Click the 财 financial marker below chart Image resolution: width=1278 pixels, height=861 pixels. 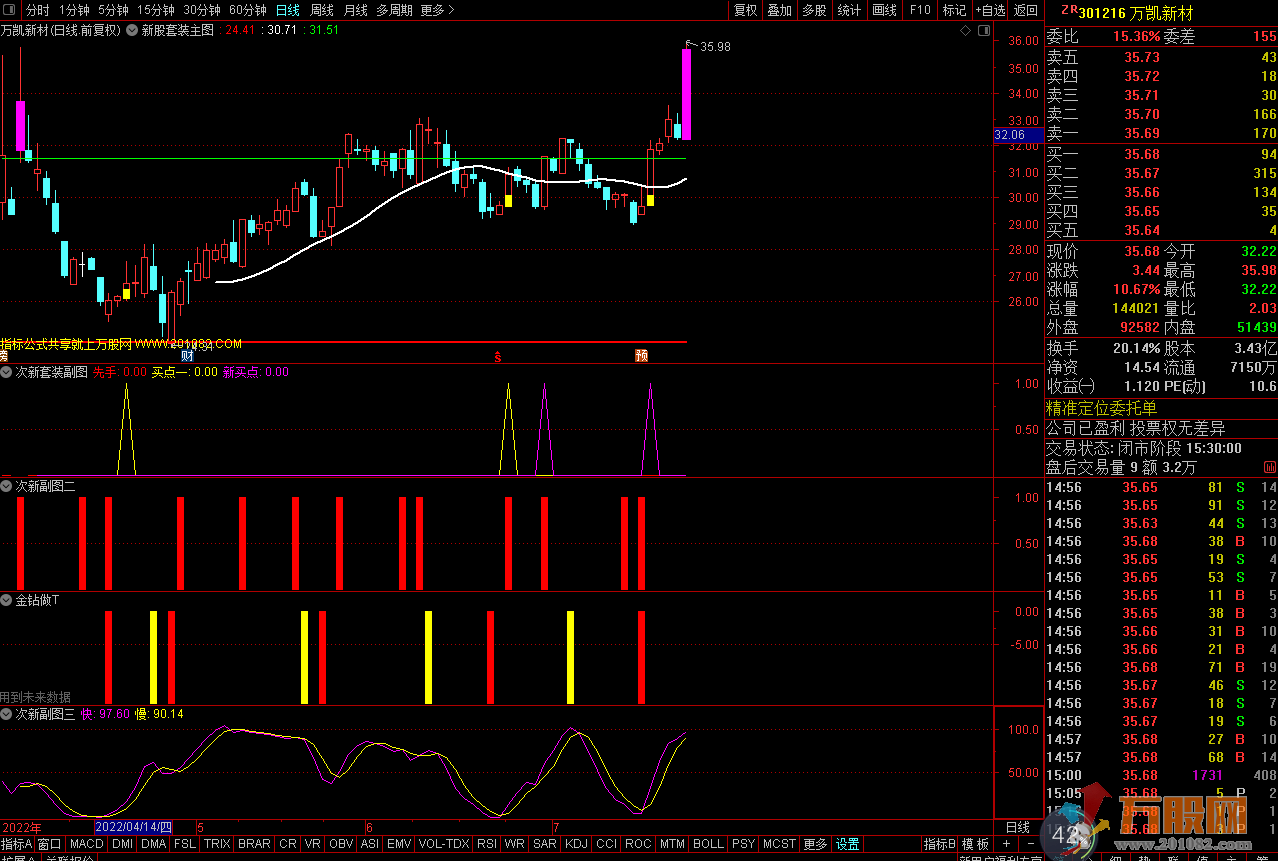point(187,356)
